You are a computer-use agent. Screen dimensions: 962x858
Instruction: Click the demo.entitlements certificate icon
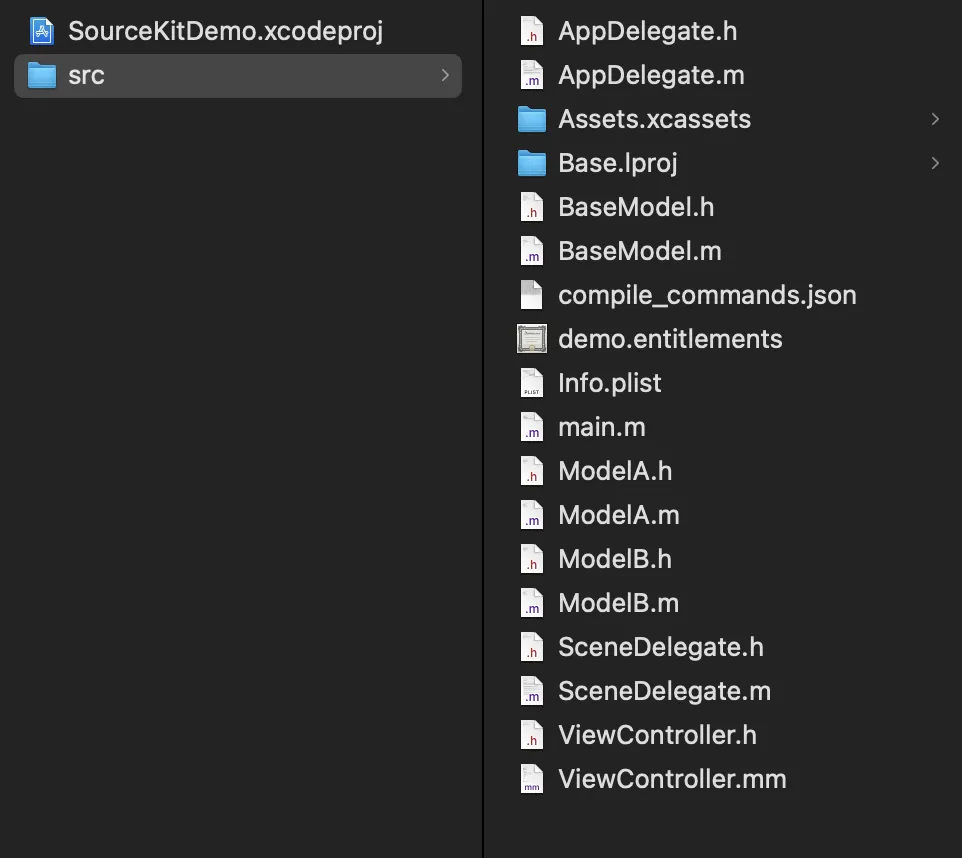[532, 339]
